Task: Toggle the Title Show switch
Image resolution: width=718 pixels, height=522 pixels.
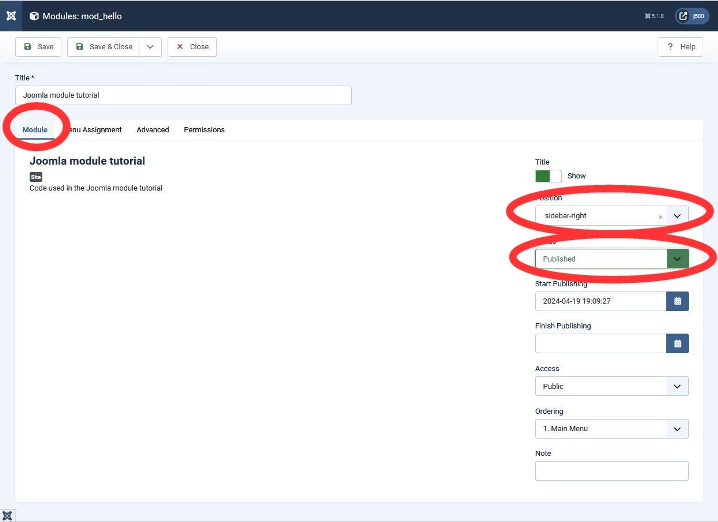Action: pyautogui.click(x=548, y=176)
